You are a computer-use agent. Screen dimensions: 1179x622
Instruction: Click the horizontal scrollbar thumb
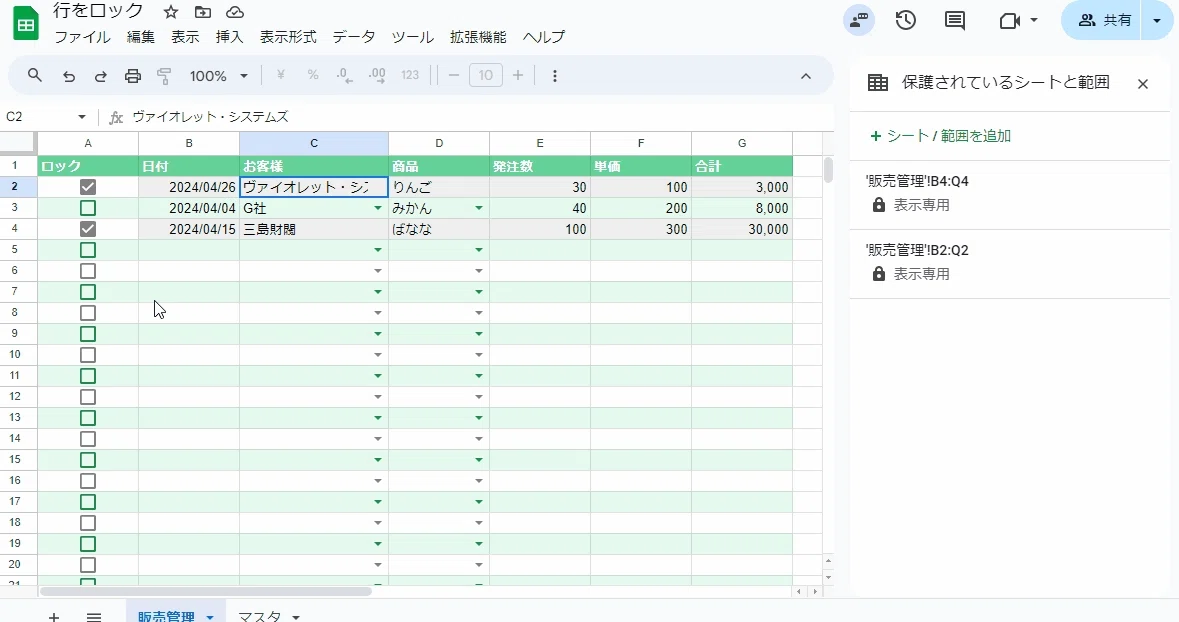(x=206, y=591)
